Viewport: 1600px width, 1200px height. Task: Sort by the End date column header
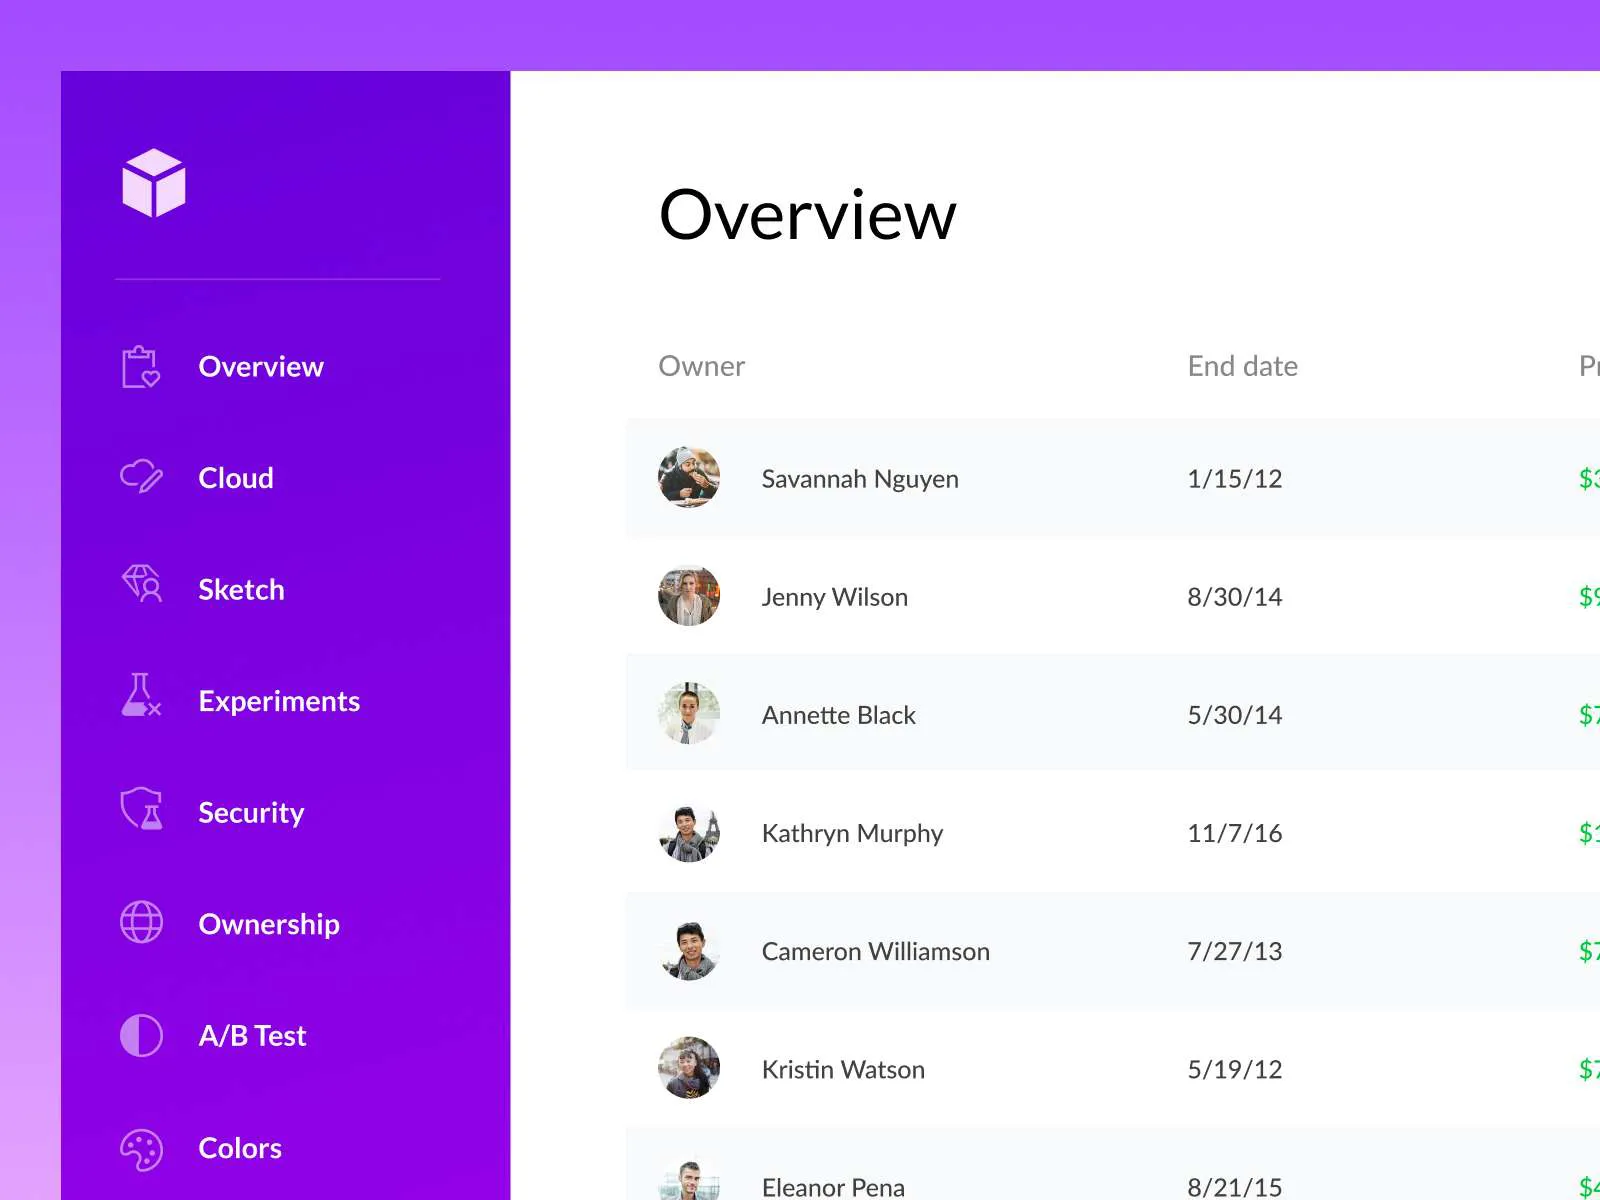1242,366
